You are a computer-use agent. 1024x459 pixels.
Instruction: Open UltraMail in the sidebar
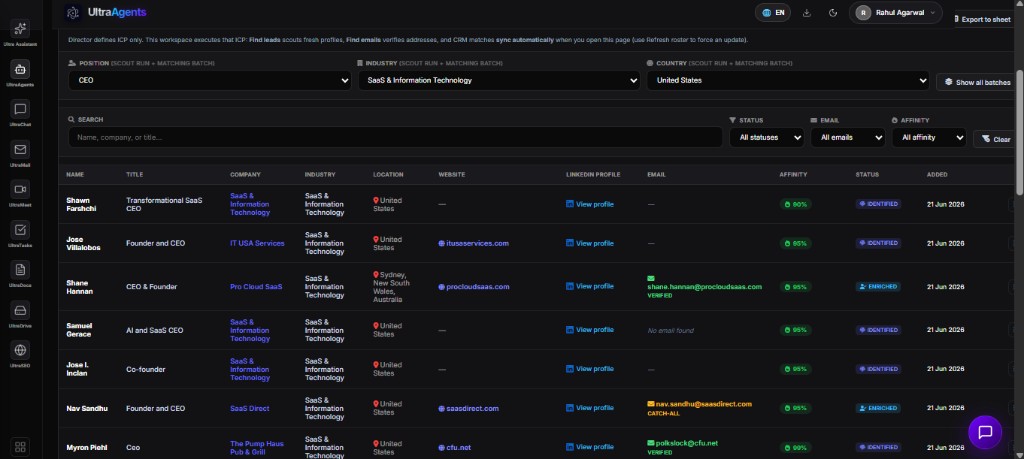pos(20,154)
